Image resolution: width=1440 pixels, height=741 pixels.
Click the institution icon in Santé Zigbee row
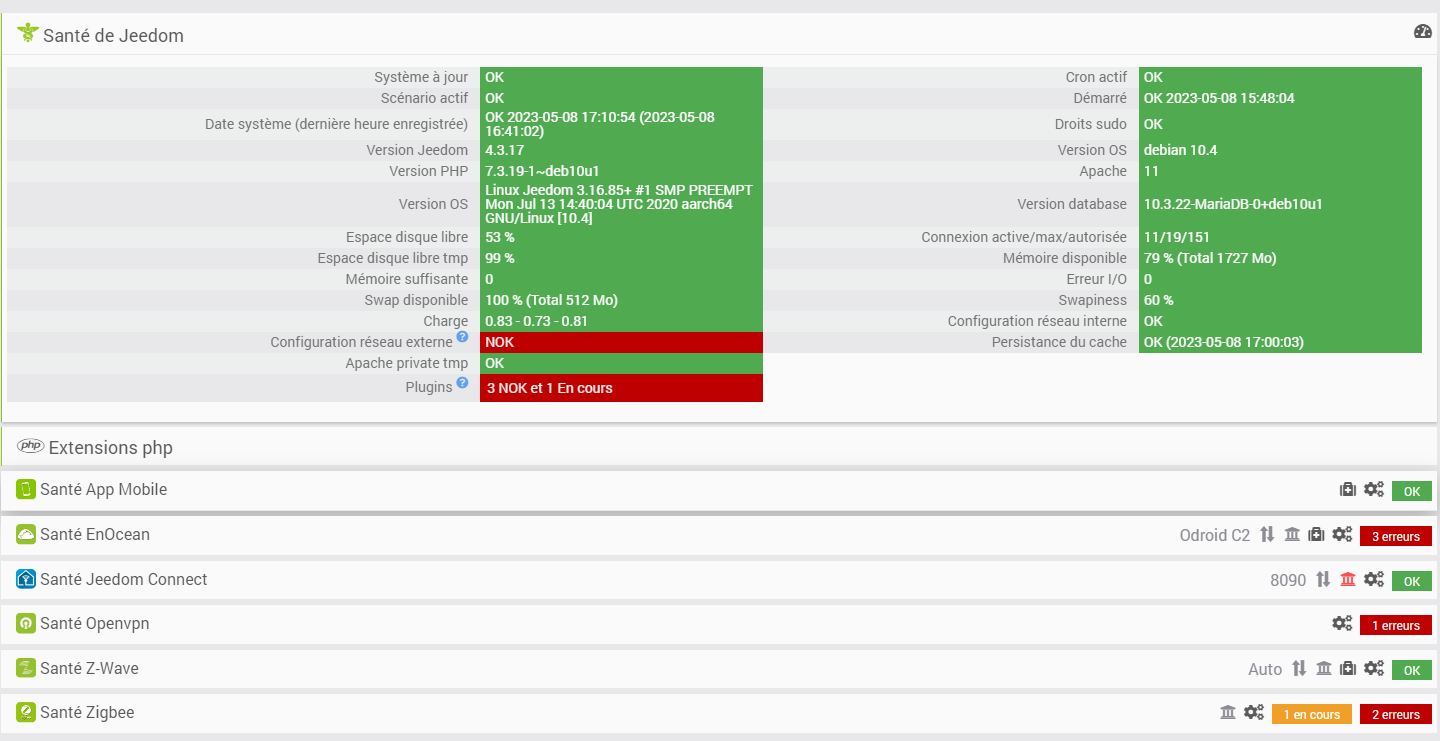pyautogui.click(x=1228, y=713)
